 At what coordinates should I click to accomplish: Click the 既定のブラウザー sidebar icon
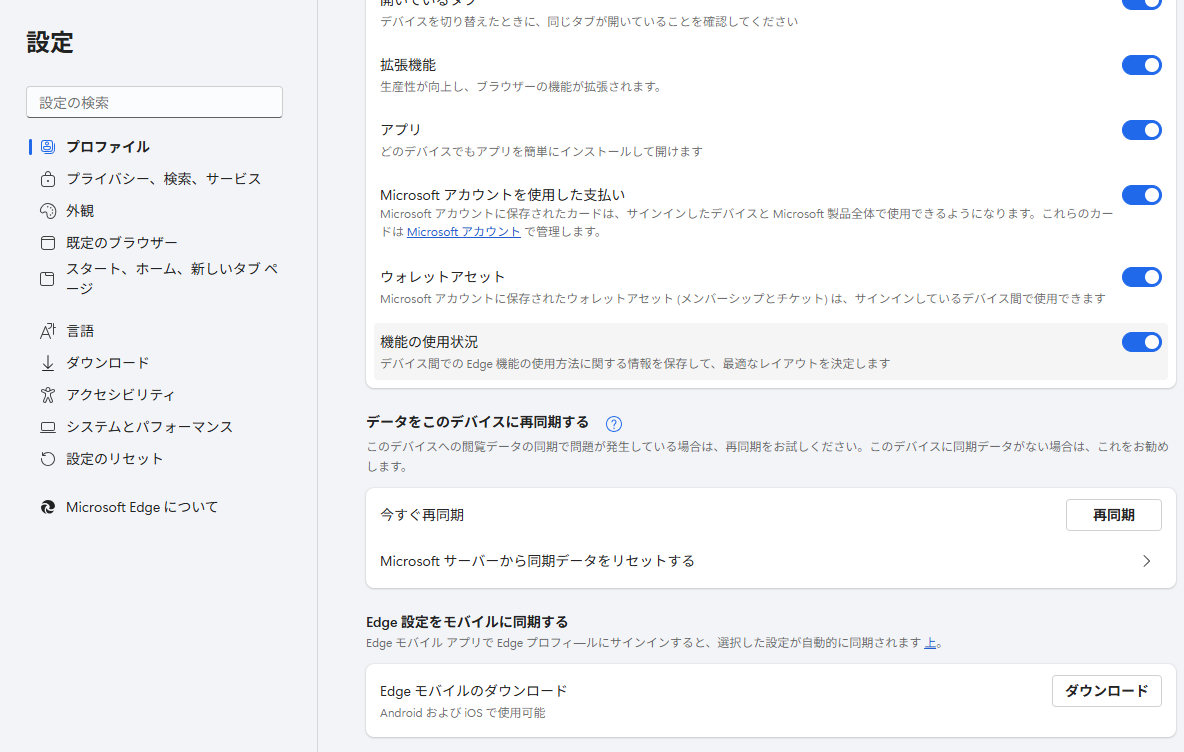point(48,242)
